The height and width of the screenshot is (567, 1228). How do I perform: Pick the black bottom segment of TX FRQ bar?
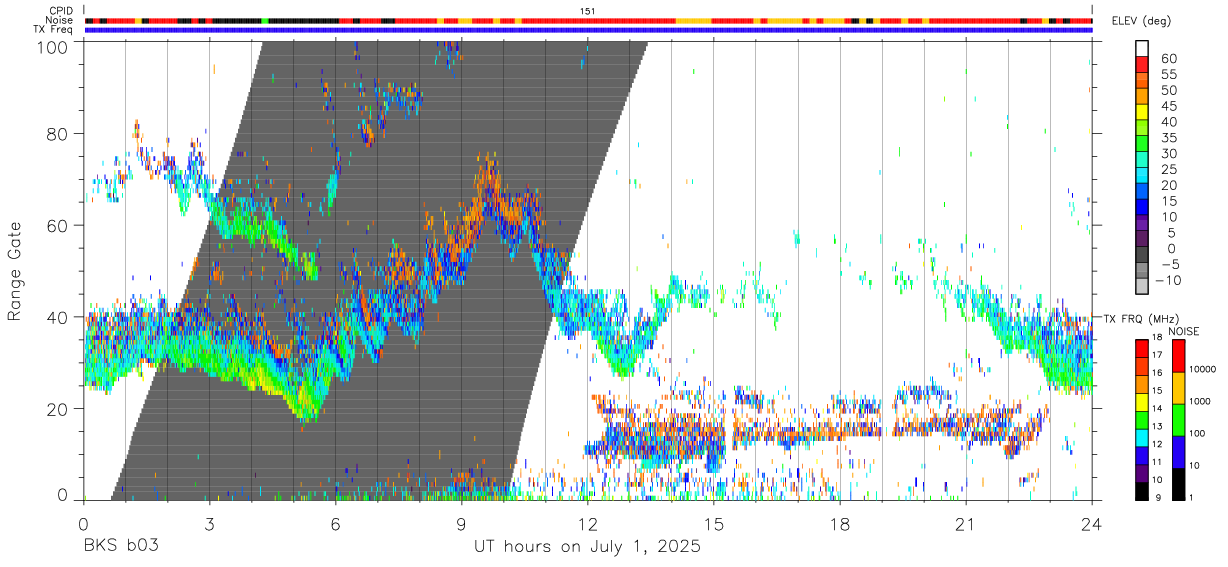coord(1142,492)
